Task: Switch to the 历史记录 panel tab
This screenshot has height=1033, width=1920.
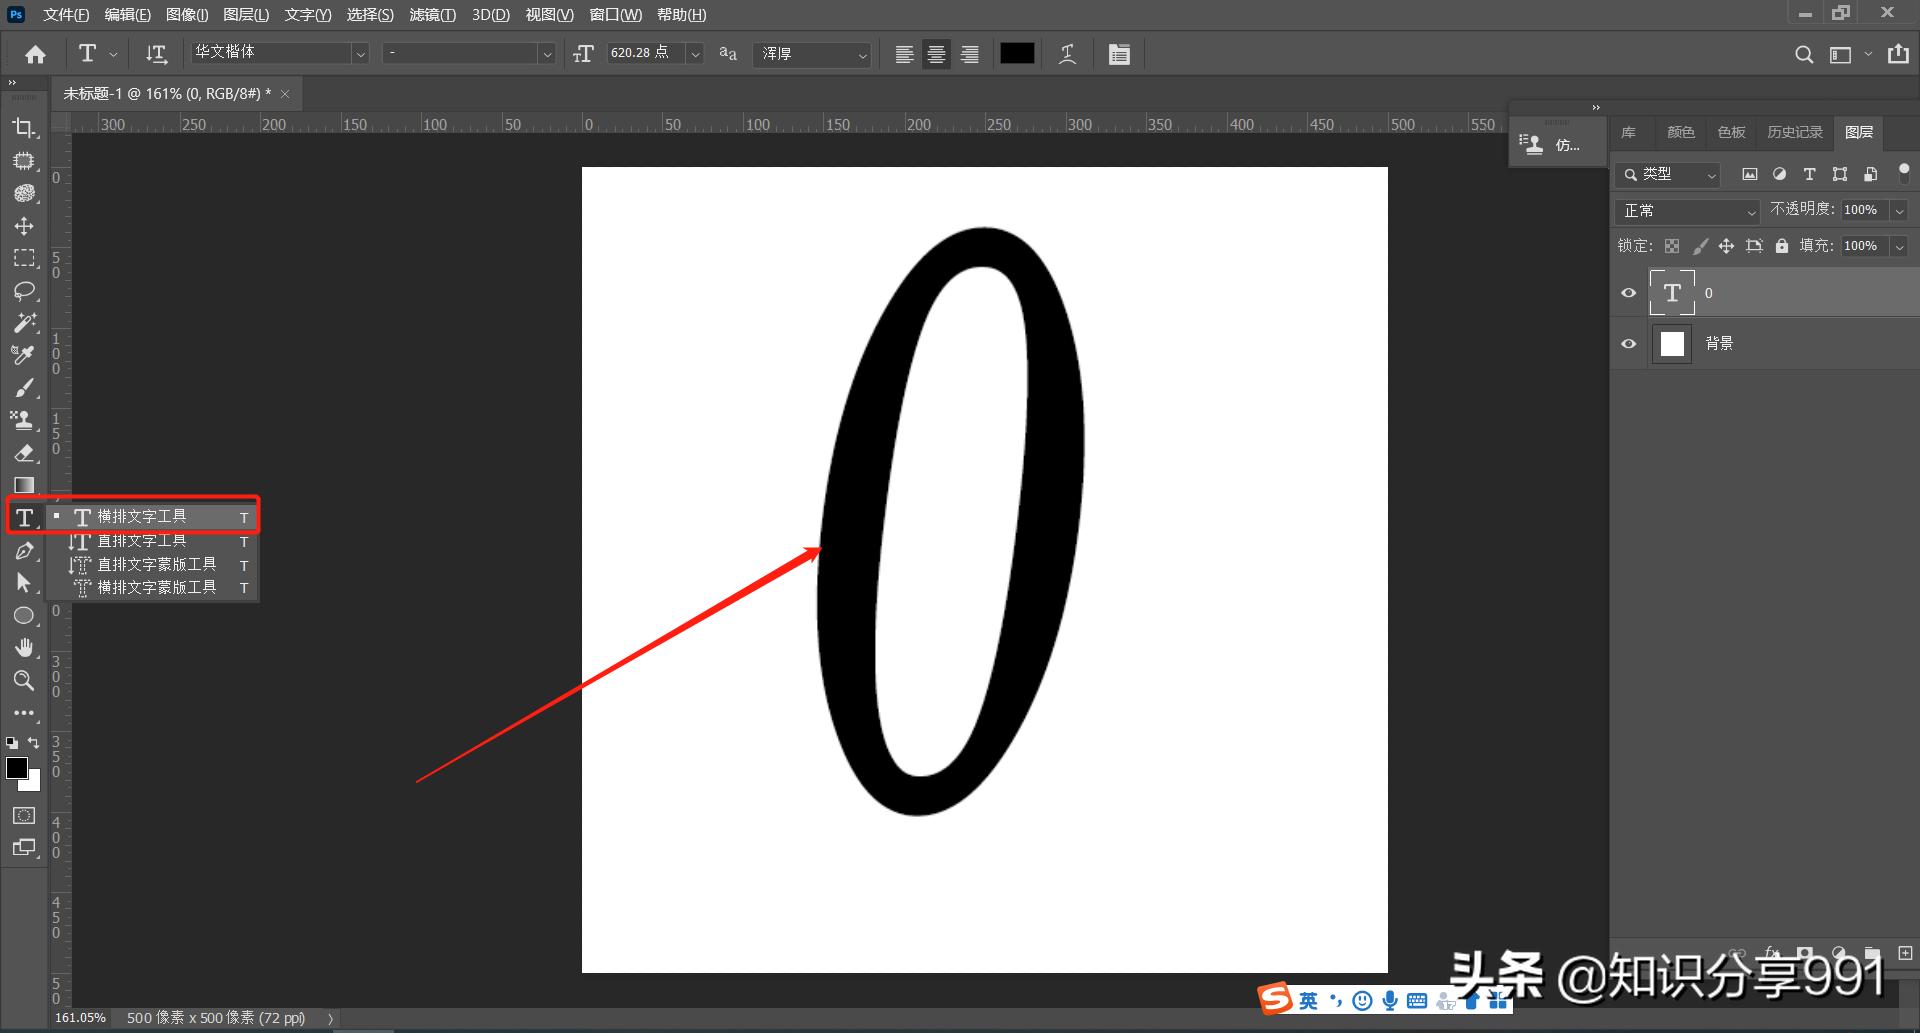Action: [x=1794, y=131]
